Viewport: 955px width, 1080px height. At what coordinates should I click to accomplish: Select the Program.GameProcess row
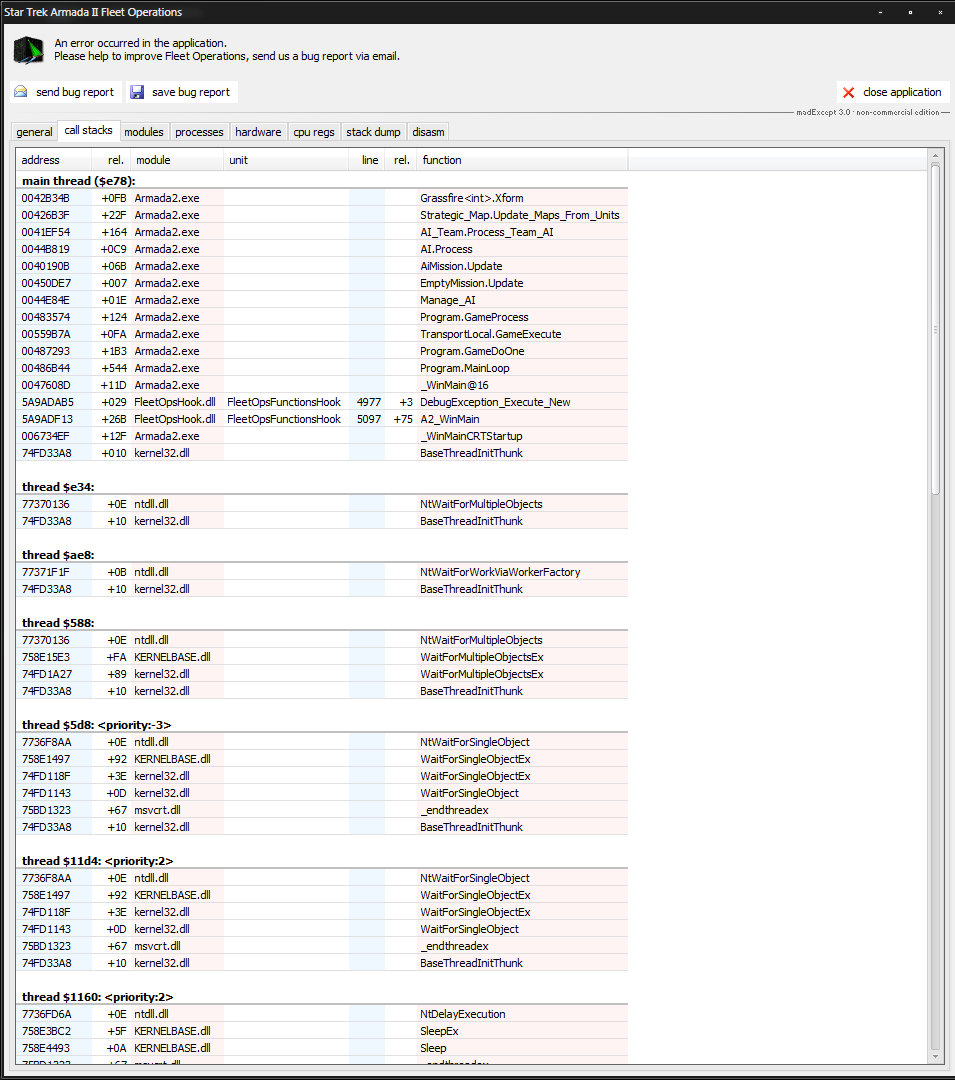[x=322, y=317]
